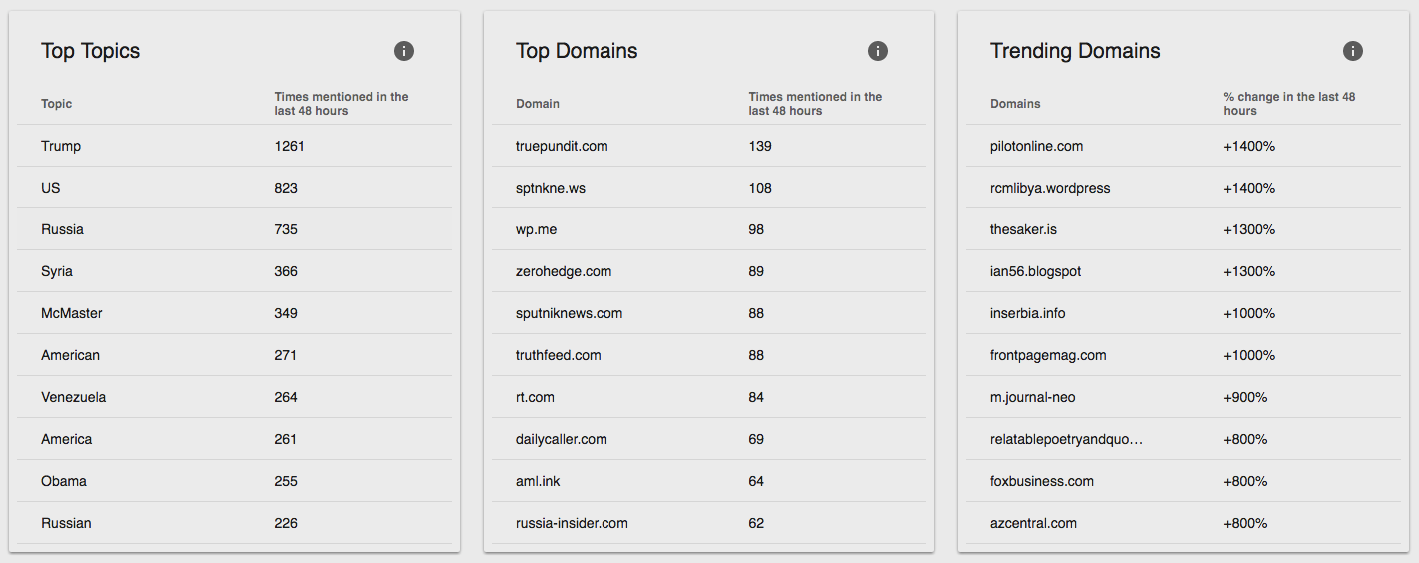The height and width of the screenshot is (563, 1419).
Task: Select pilotonline.com trending domain
Action: click(x=1037, y=146)
